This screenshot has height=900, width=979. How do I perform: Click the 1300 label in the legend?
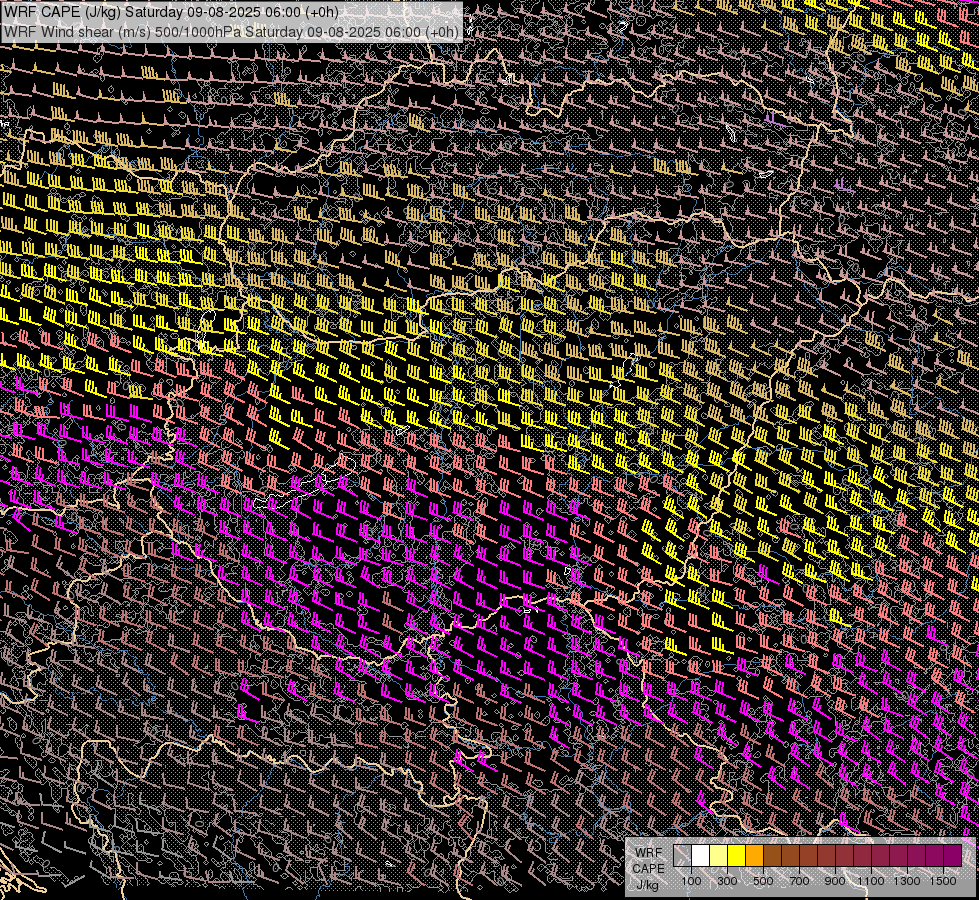point(907,881)
